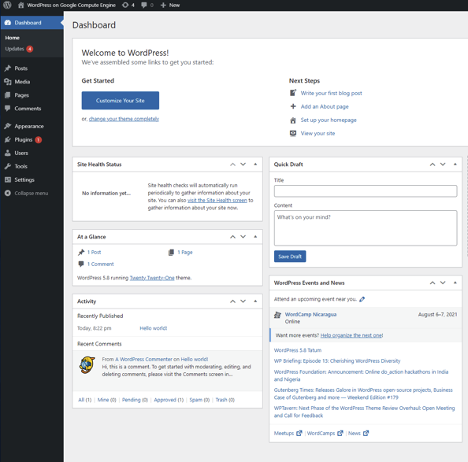Open visit the Site Health screen link
The image size is (468, 462).
click(217, 200)
